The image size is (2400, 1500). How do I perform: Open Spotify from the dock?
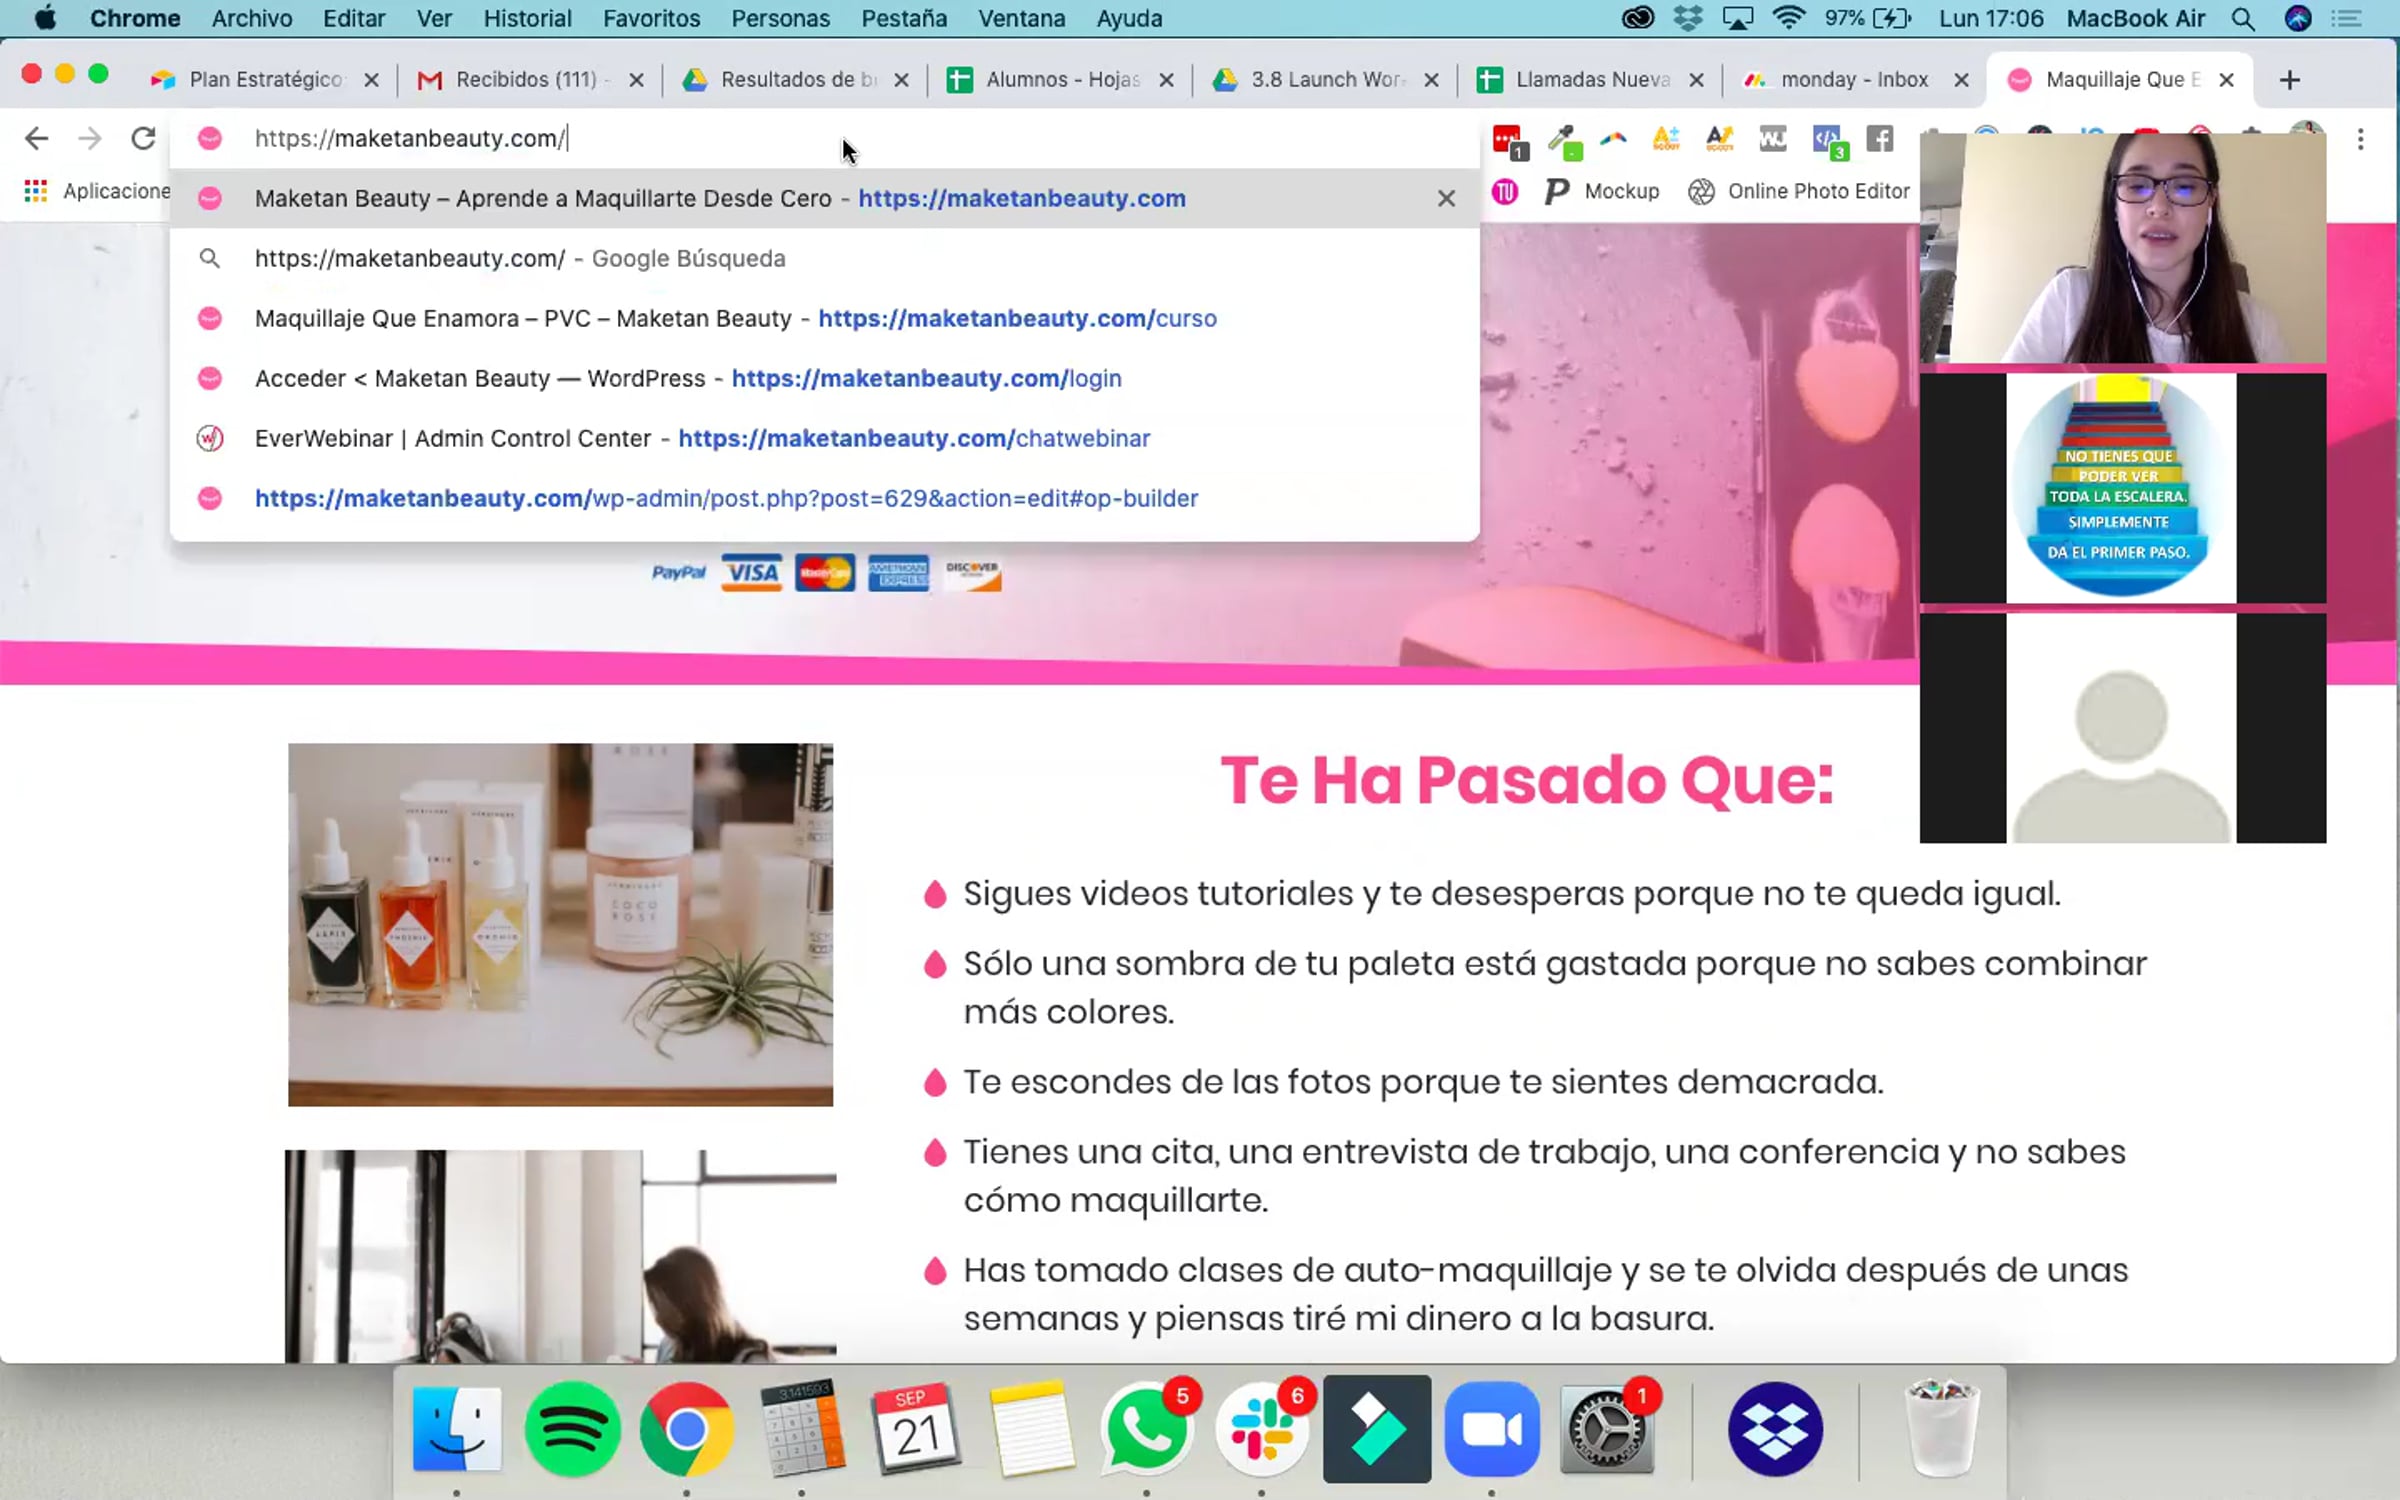572,1429
